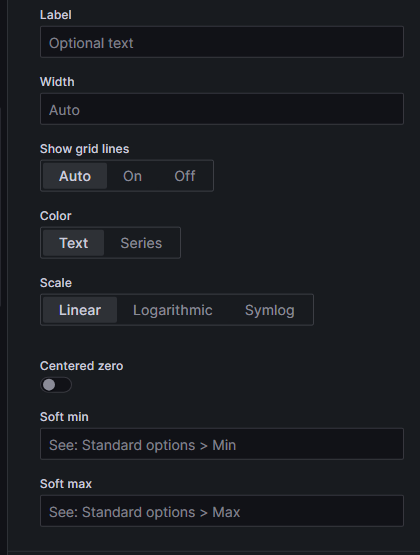
Task: Click the Width field label
Action: [x=57, y=82]
